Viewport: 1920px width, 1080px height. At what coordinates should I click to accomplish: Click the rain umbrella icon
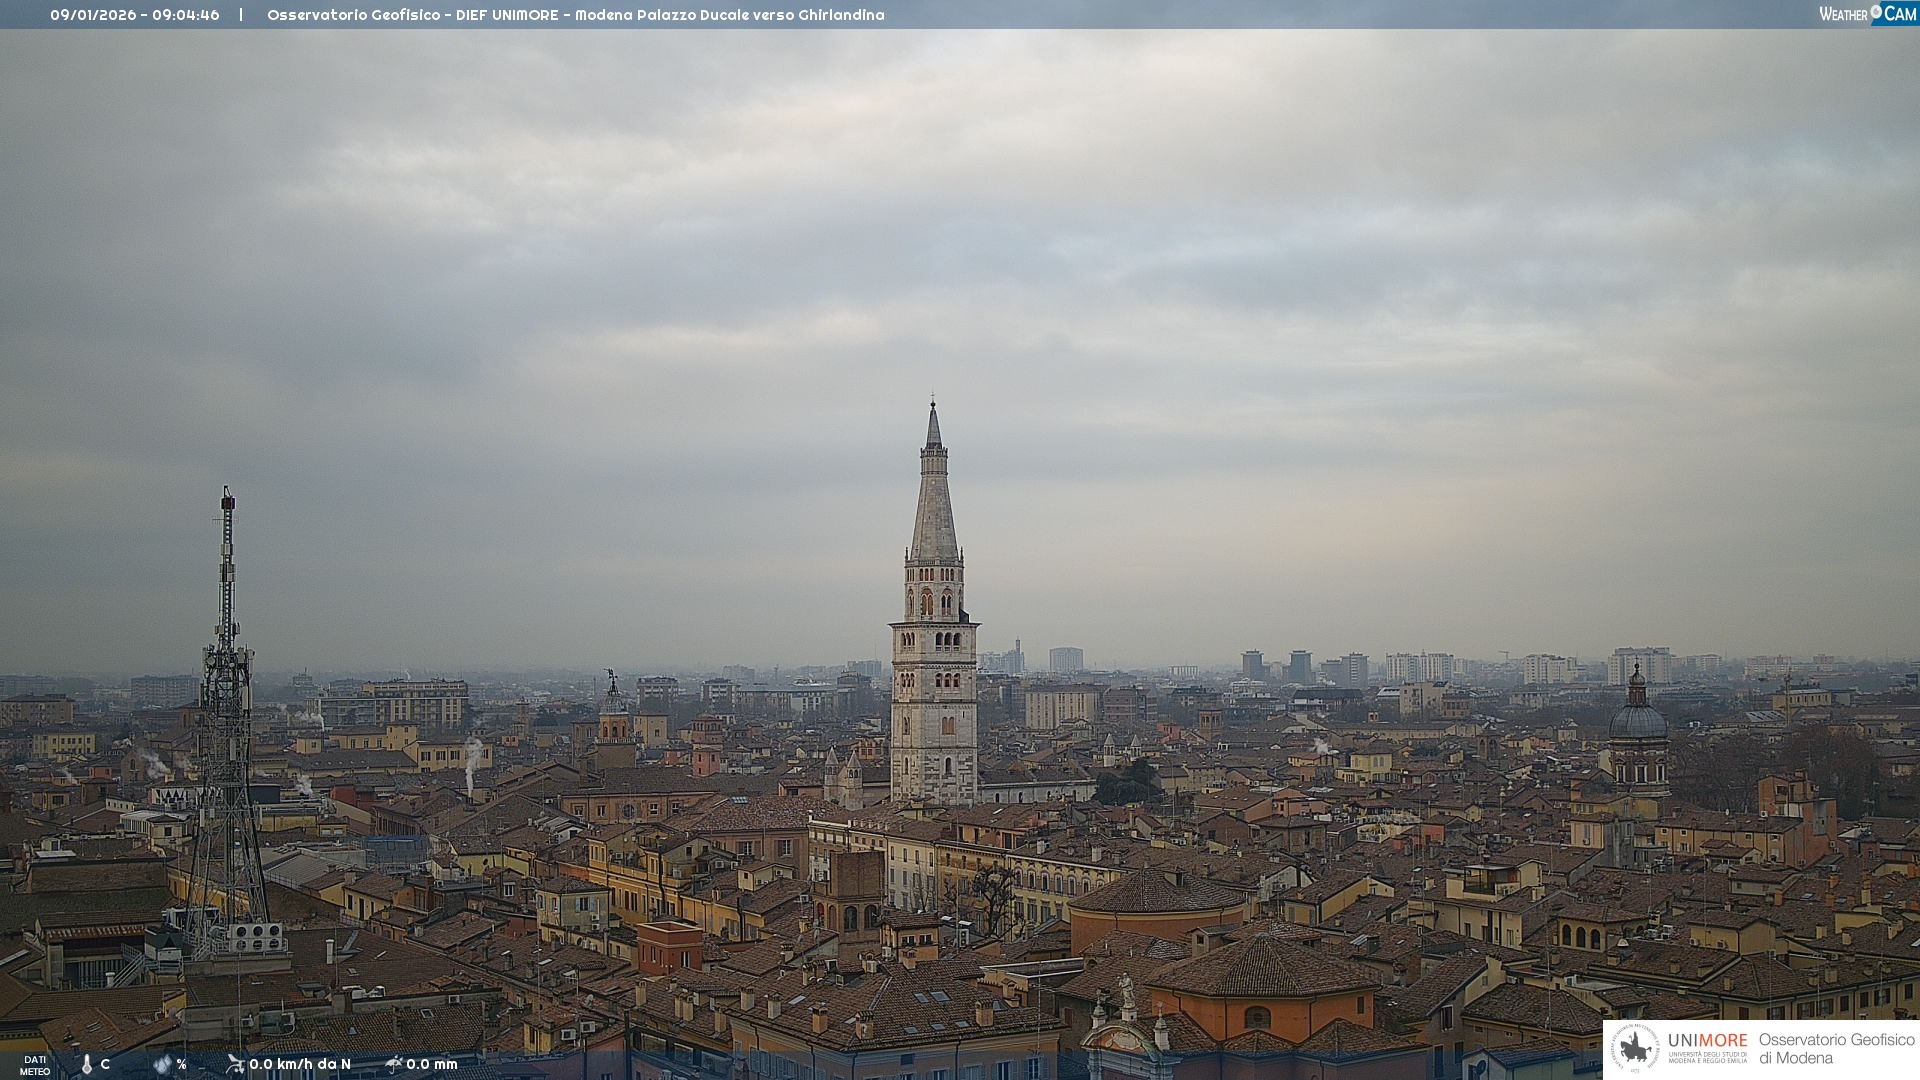tap(393, 1064)
